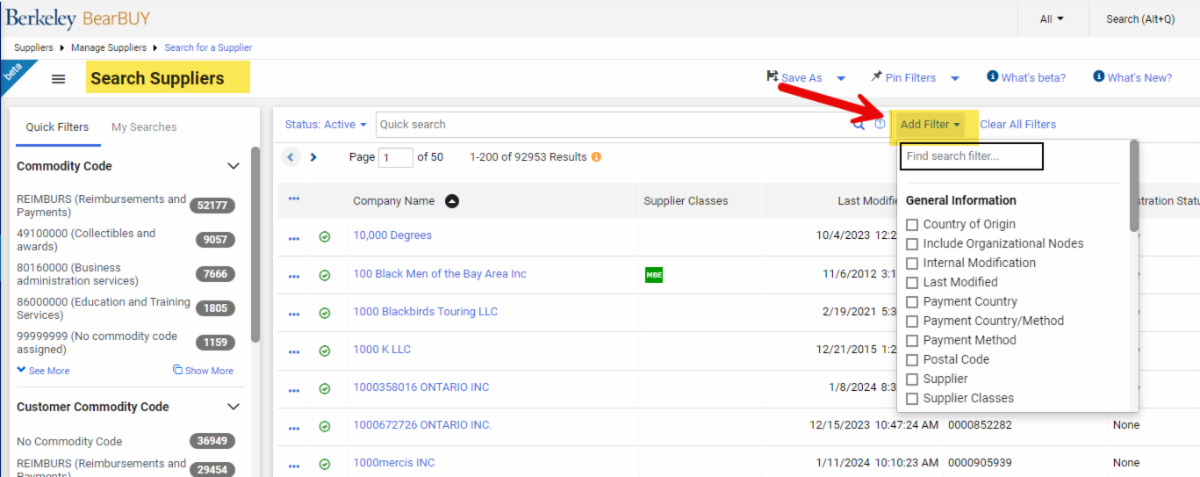This screenshot has height=477, width=1200.
Task: Open the Add Filter dropdown
Action: point(930,125)
